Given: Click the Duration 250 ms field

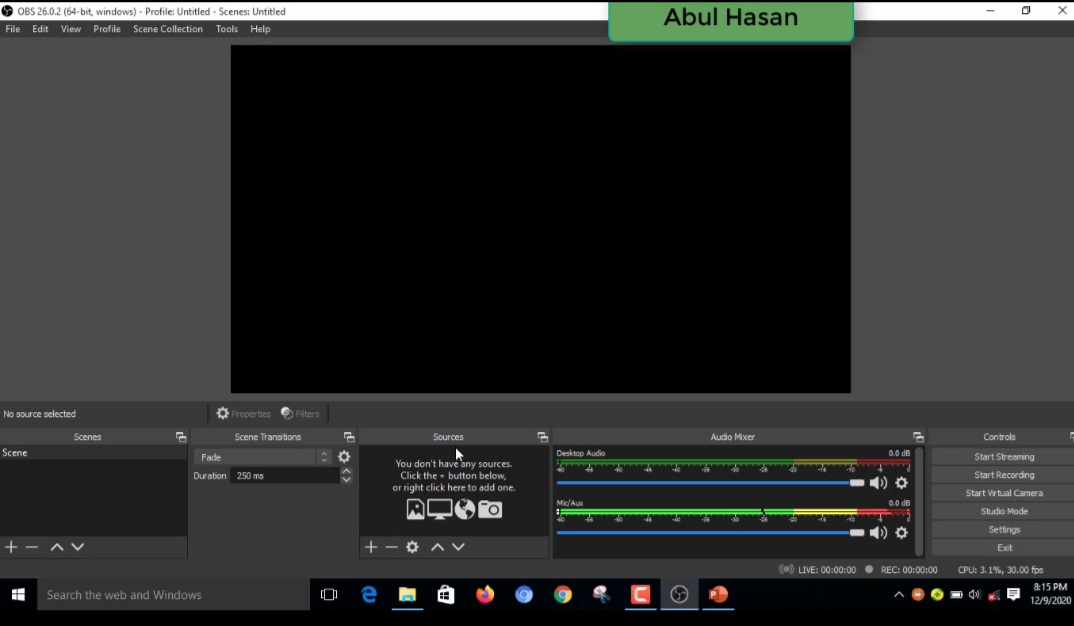Looking at the screenshot, I should tap(284, 475).
